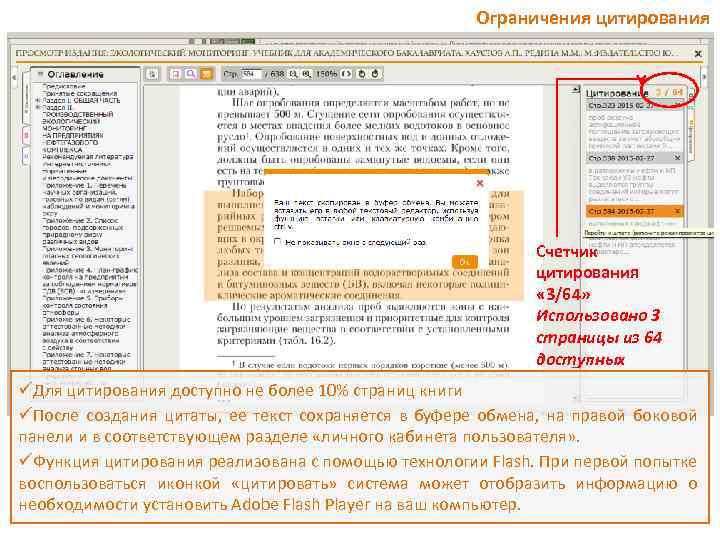720x540 pixels.
Task: Collapse the citation panel arrow icon
Action: pyautogui.click(x=576, y=90)
